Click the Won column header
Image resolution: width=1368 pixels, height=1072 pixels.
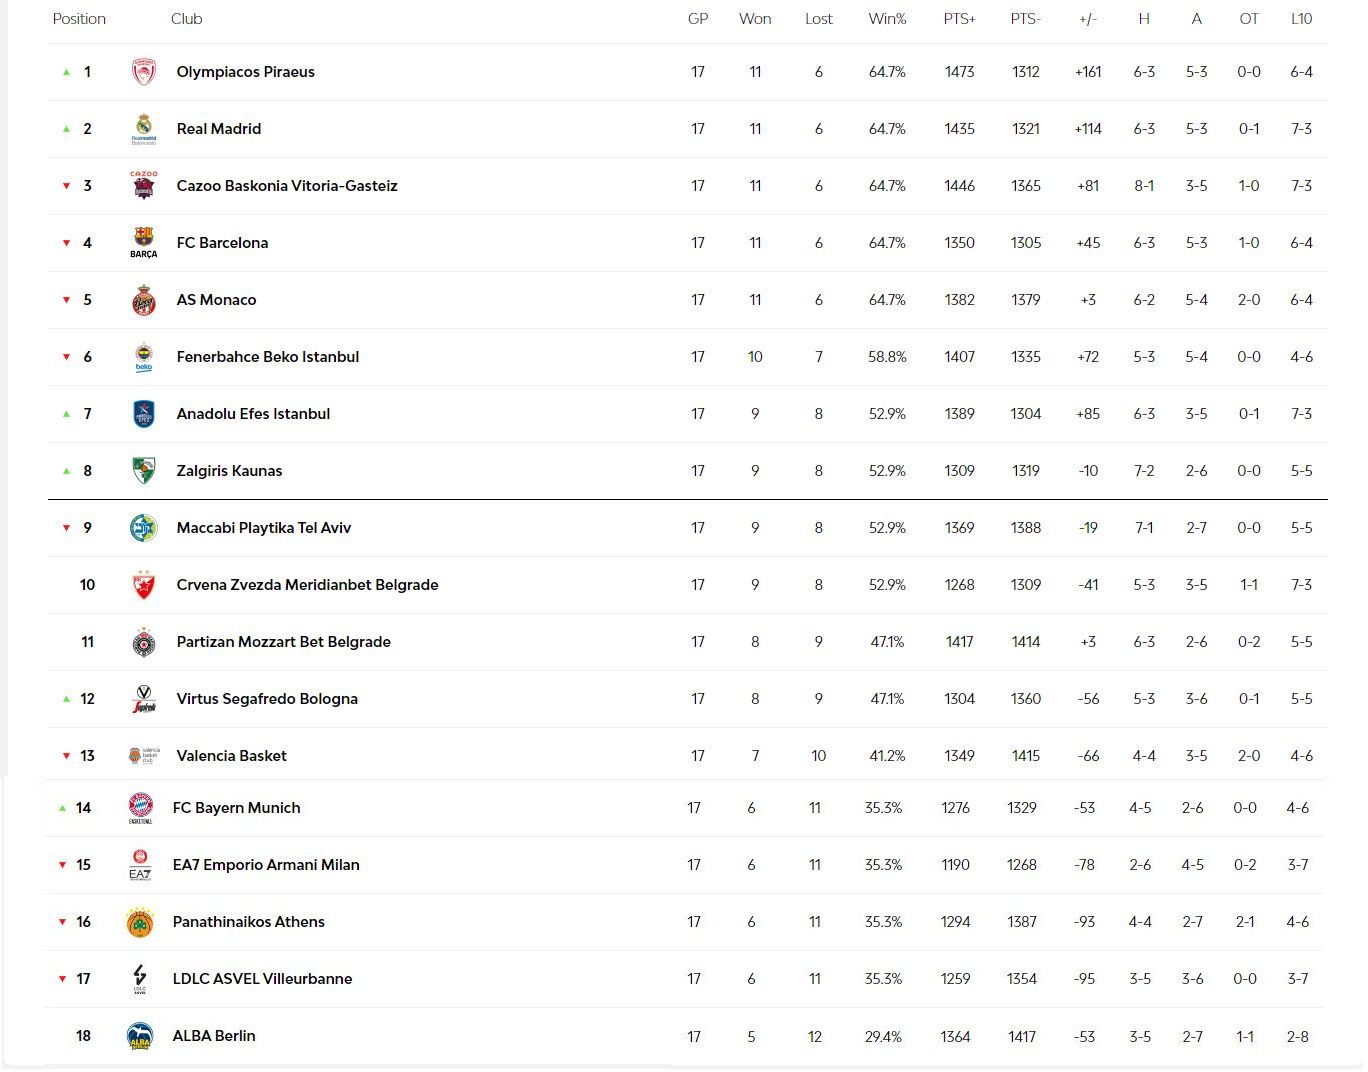click(x=755, y=19)
